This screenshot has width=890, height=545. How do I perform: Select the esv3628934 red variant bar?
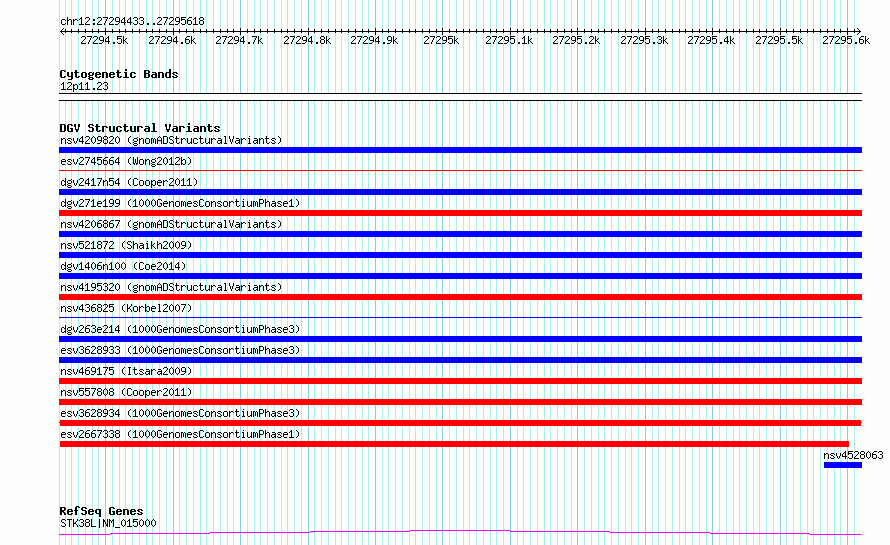(460, 423)
